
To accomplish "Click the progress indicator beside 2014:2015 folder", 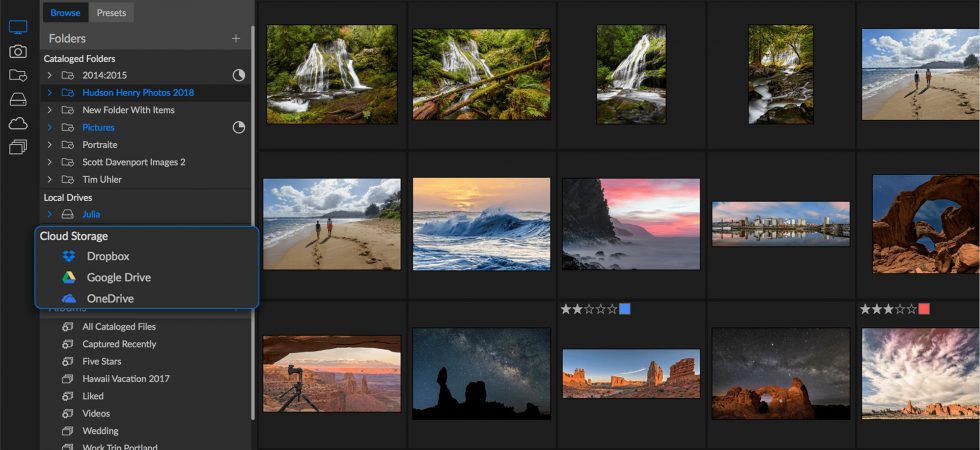I will click(239, 75).
